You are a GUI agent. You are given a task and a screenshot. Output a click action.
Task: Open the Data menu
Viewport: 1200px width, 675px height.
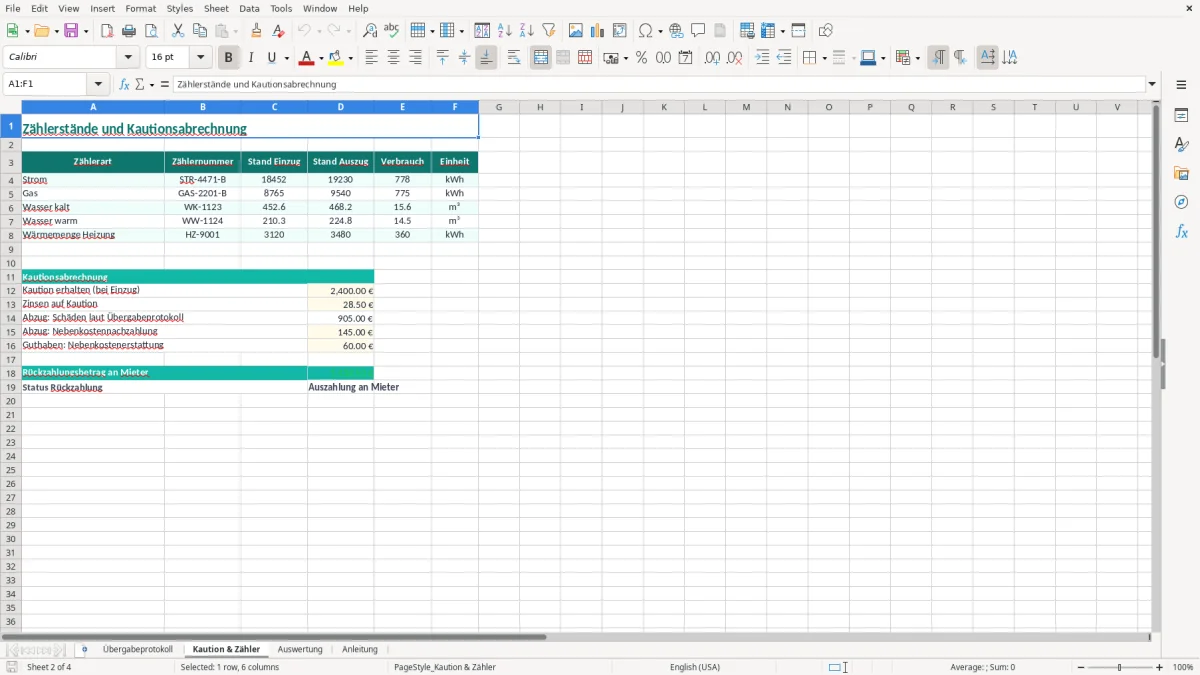point(249,8)
